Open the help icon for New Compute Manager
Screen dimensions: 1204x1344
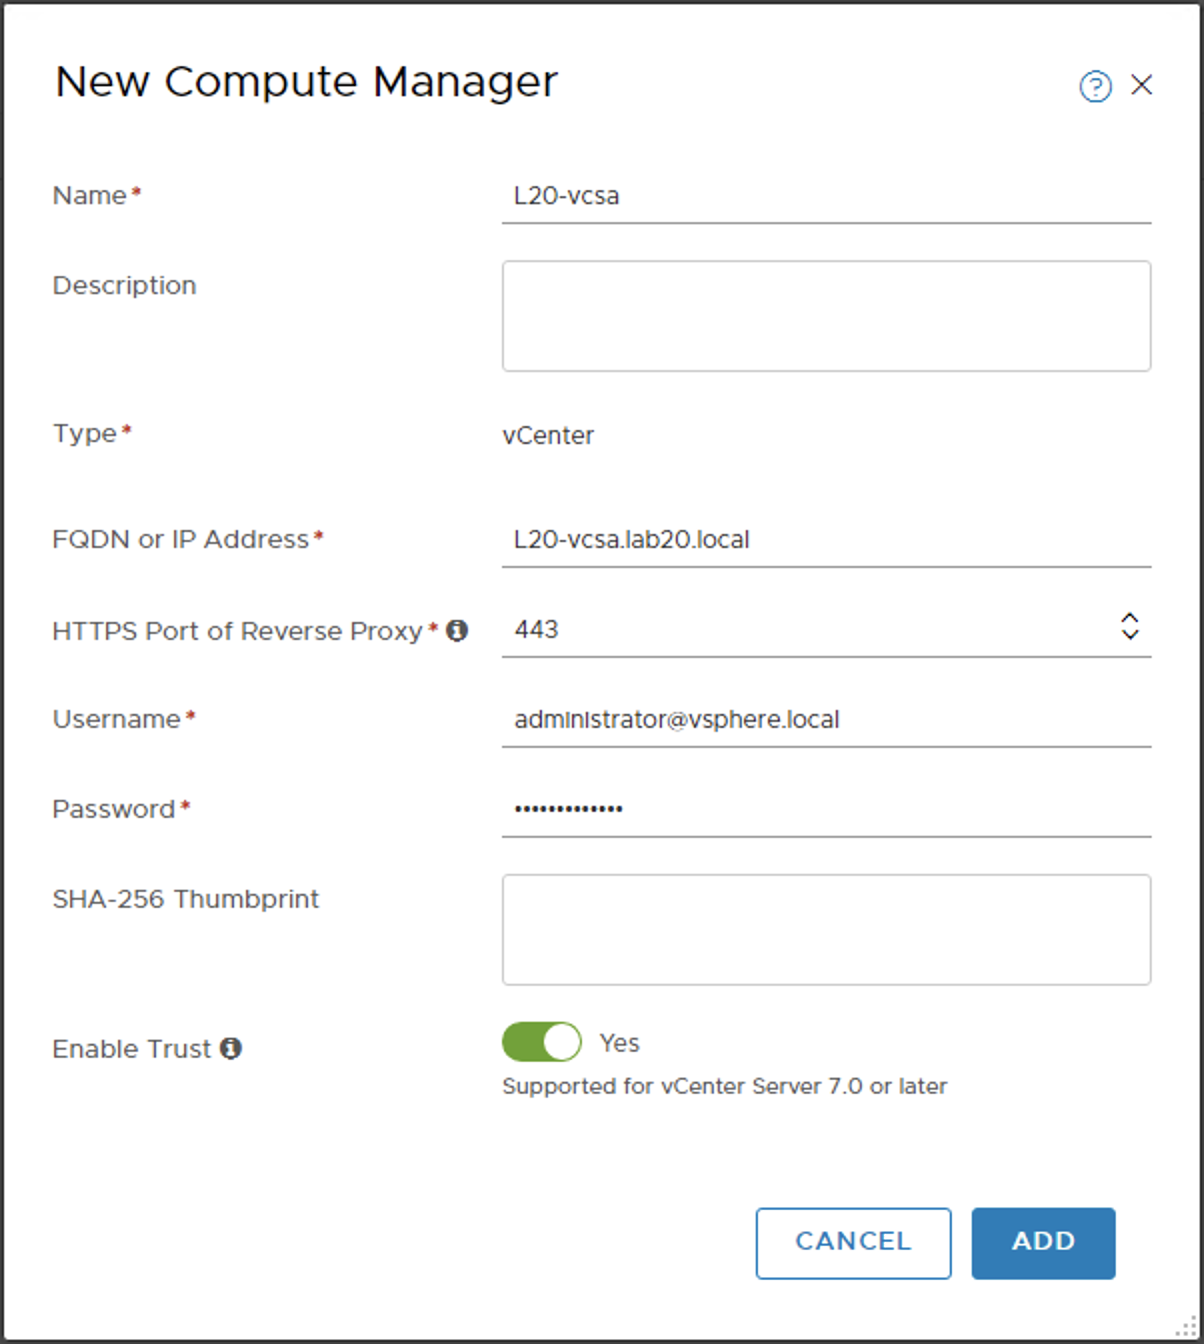[x=1095, y=87]
